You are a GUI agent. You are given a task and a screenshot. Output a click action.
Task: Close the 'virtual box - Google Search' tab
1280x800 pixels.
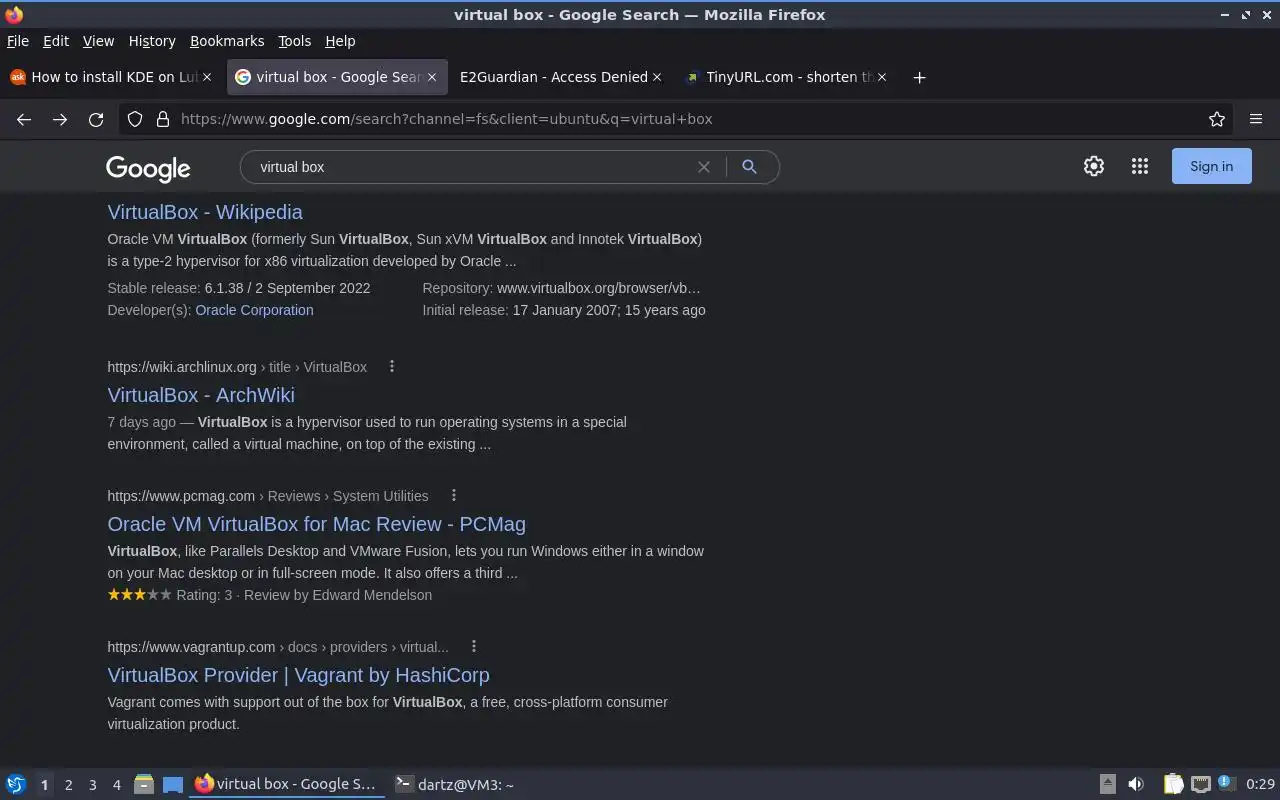(432, 77)
